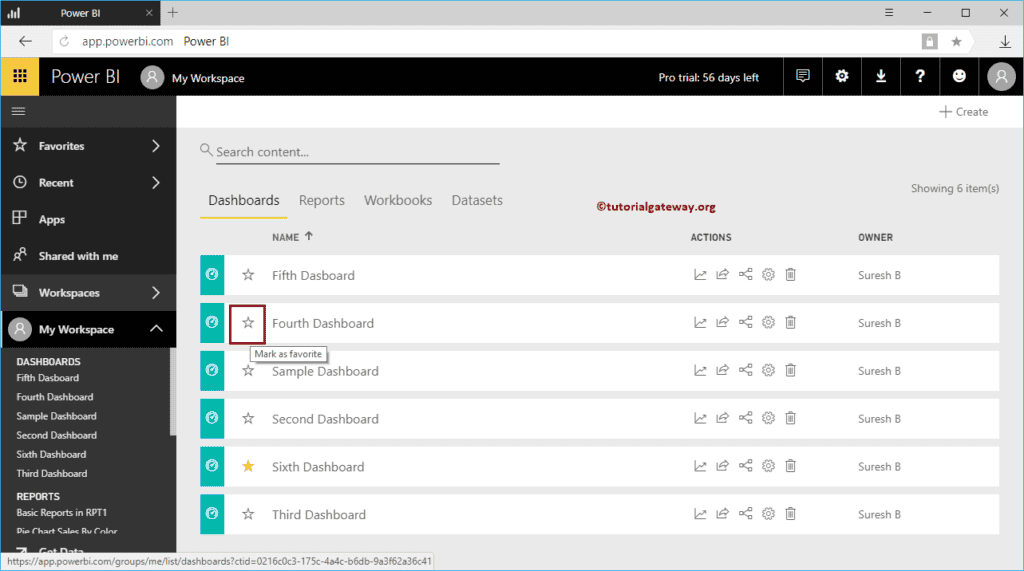The image size is (1024, 571).
Task: Collapse navigation pane with hamburger icon
Action: click(x=18, y=111)
